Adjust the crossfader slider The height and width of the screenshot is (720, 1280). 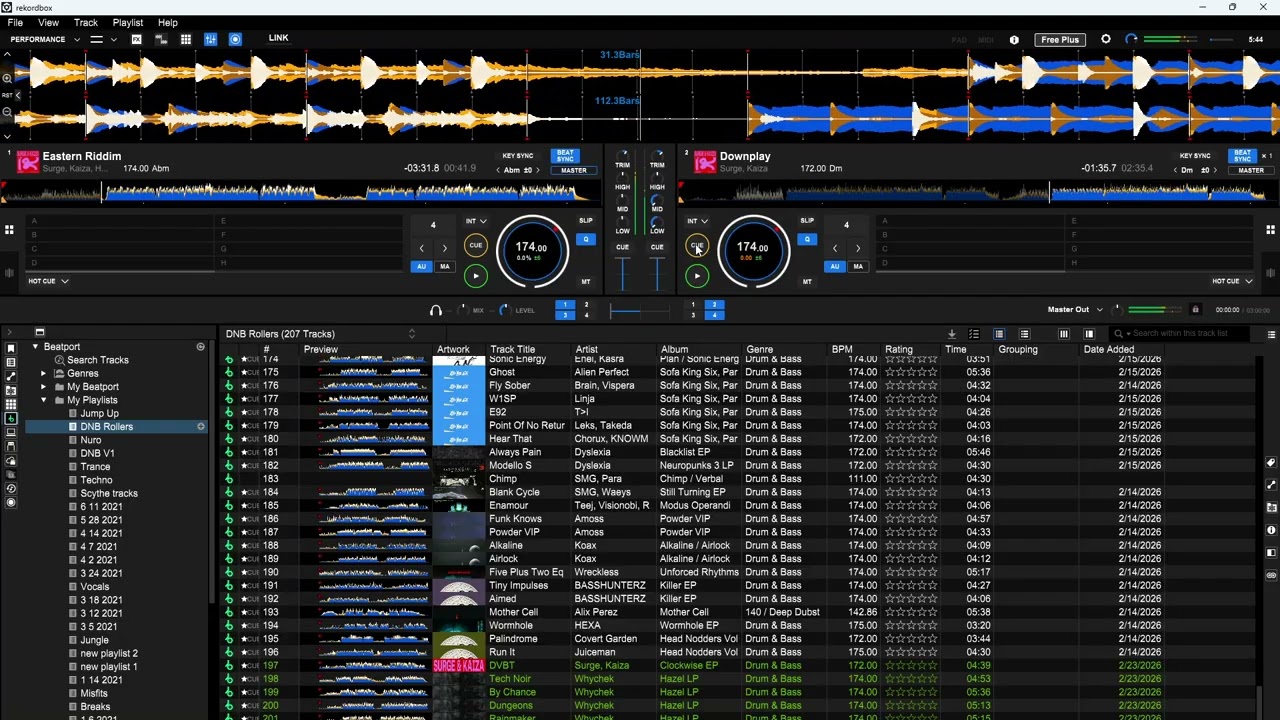pos(640,311)
